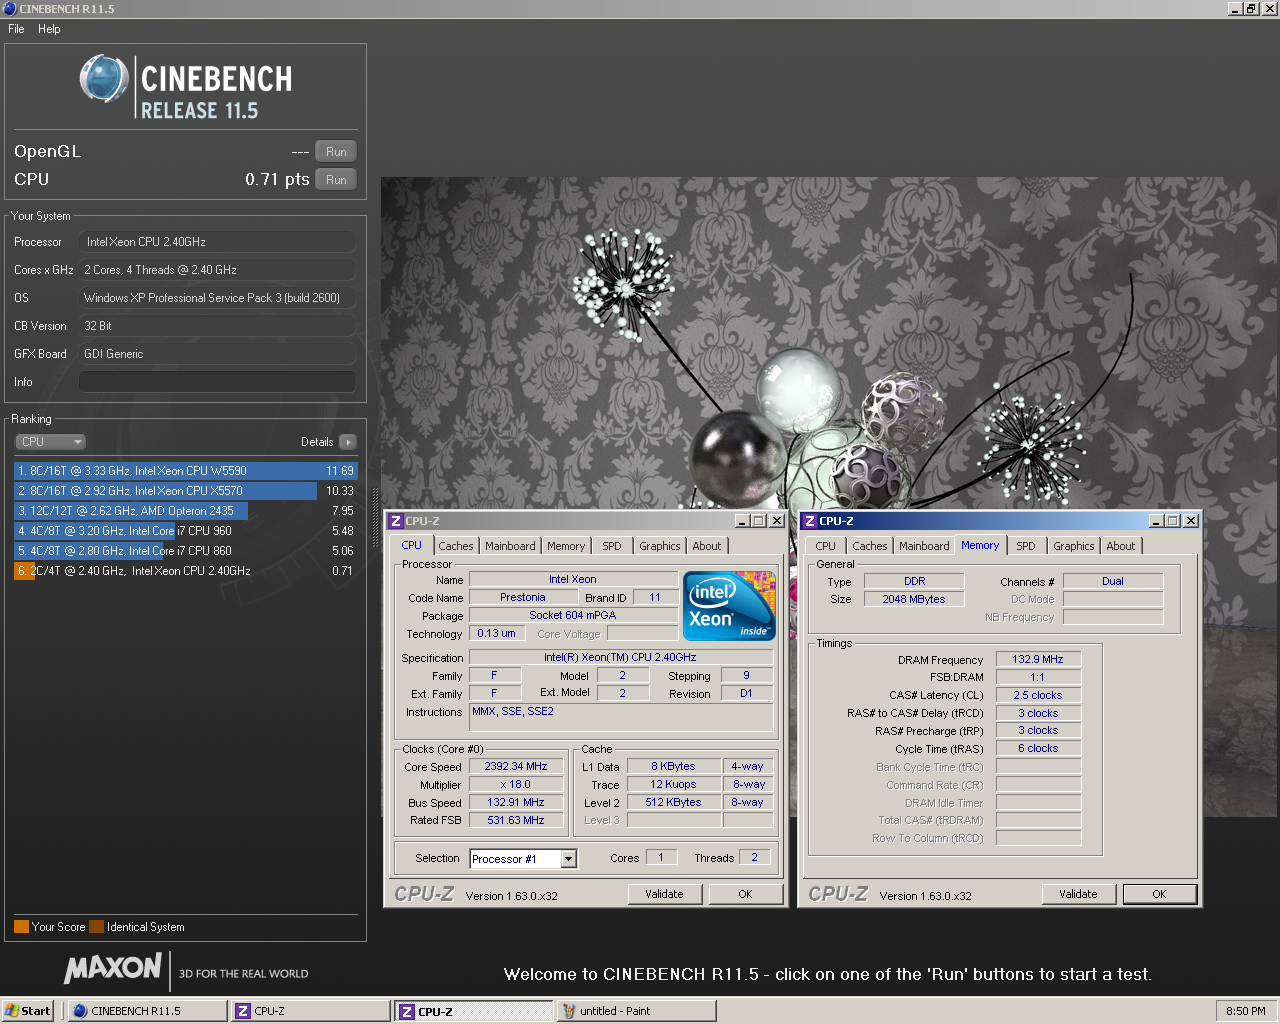
Task: Switch to Graphics tab in left CPU-Z
Action: 660,546
